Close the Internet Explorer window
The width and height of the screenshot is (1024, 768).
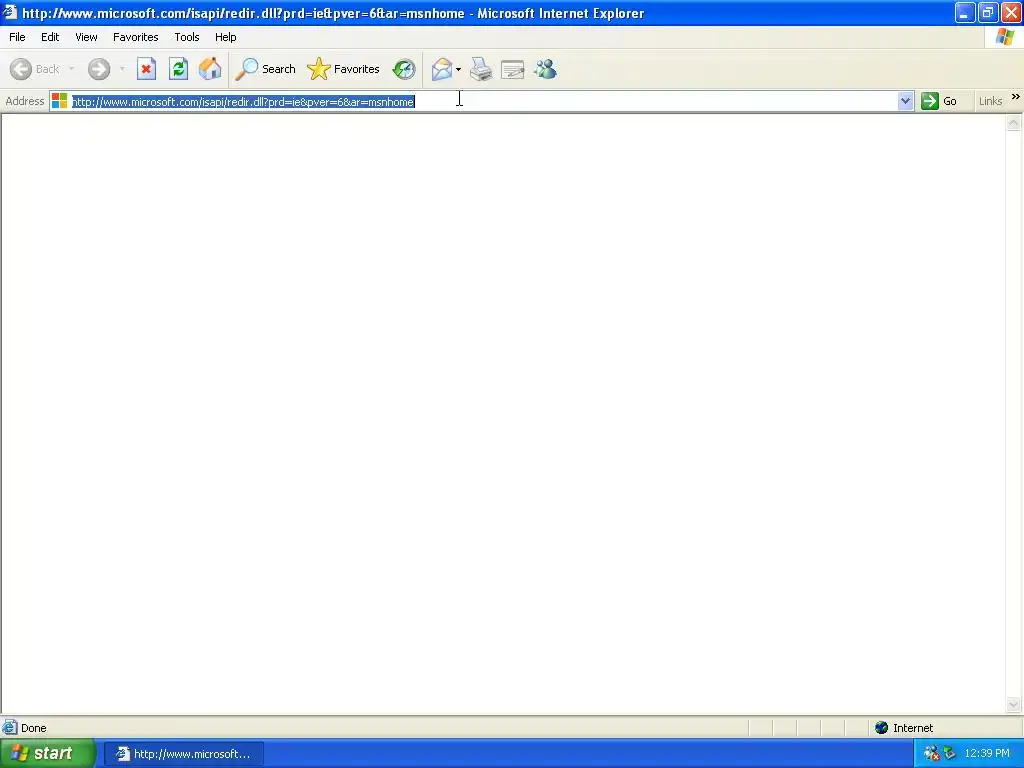[x=1011, y=13]
